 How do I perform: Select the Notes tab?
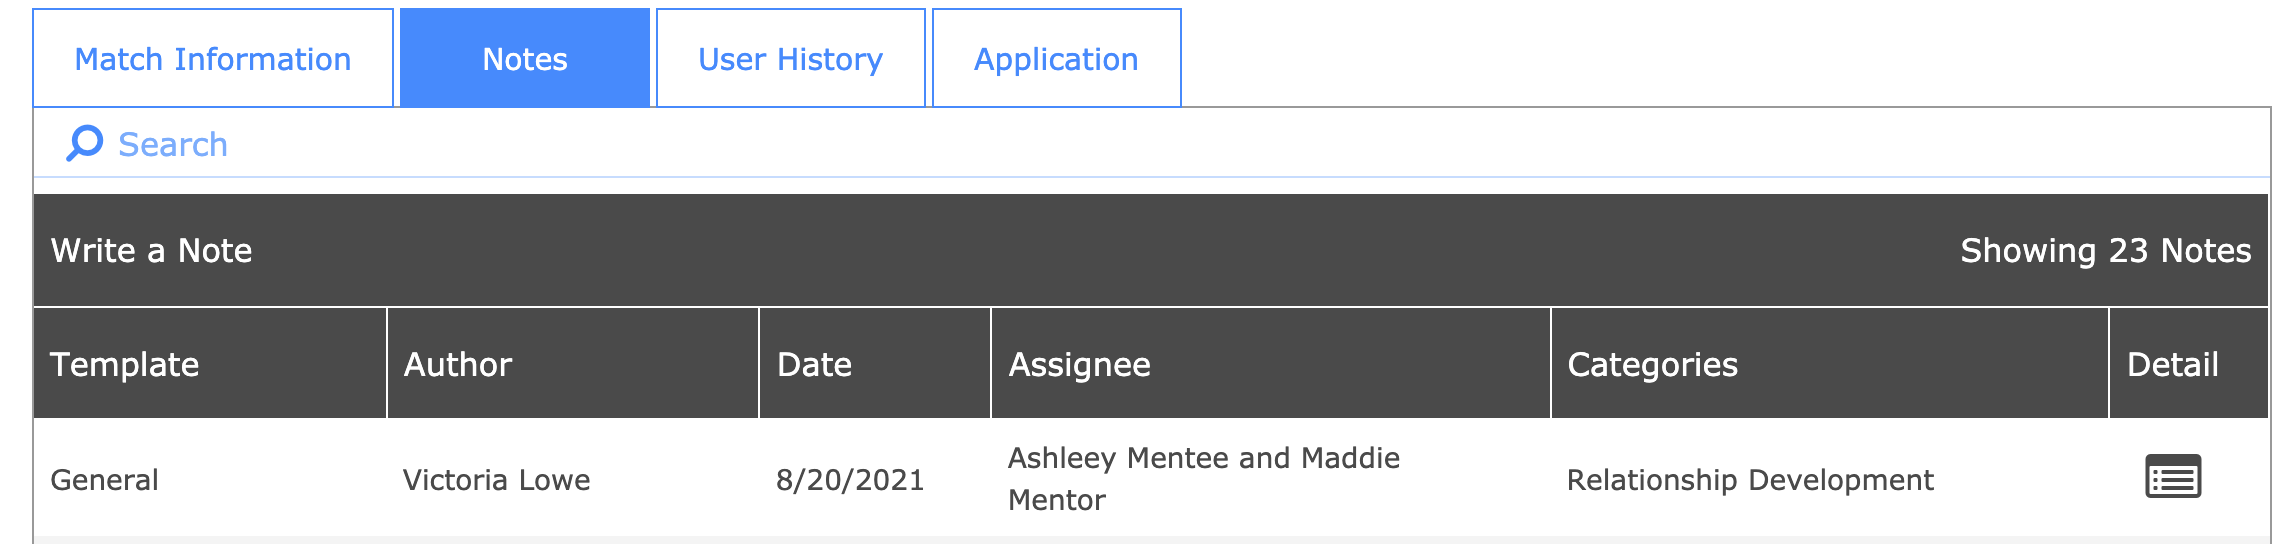[x=525, y=59]
